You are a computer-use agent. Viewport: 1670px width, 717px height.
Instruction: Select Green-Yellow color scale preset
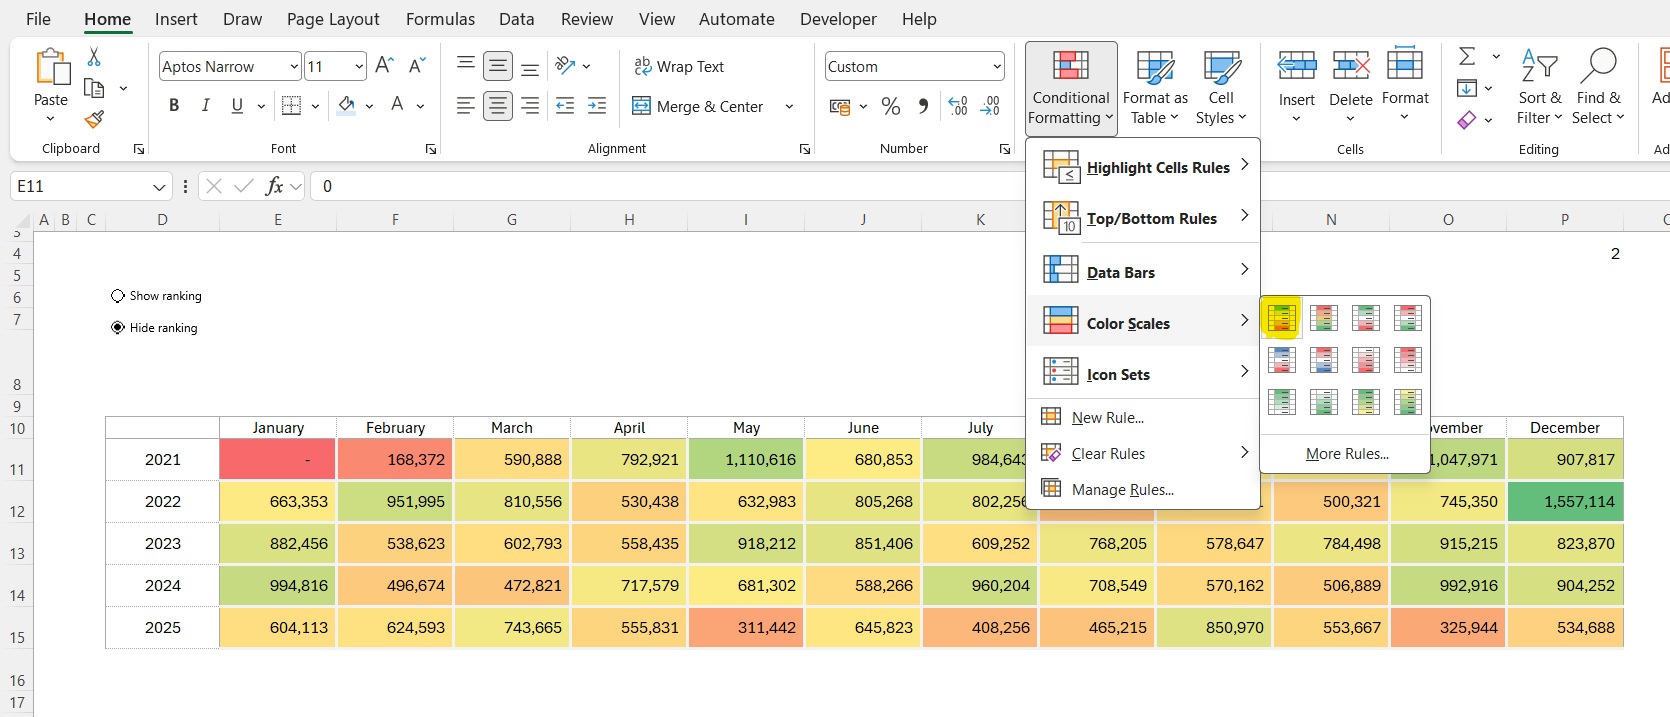tap(1365, 402)
